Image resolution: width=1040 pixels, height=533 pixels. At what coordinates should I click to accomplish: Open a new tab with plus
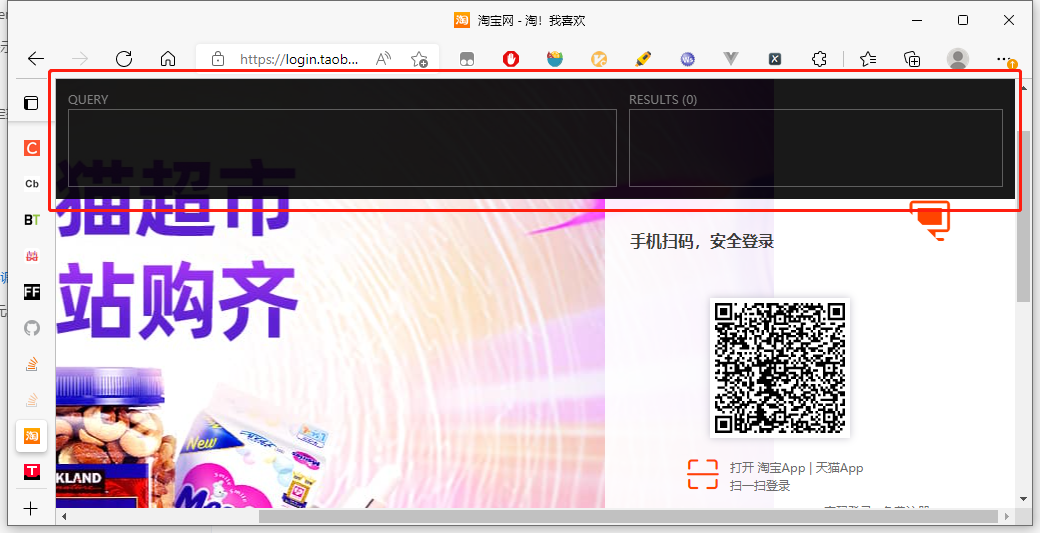point(31,508)
